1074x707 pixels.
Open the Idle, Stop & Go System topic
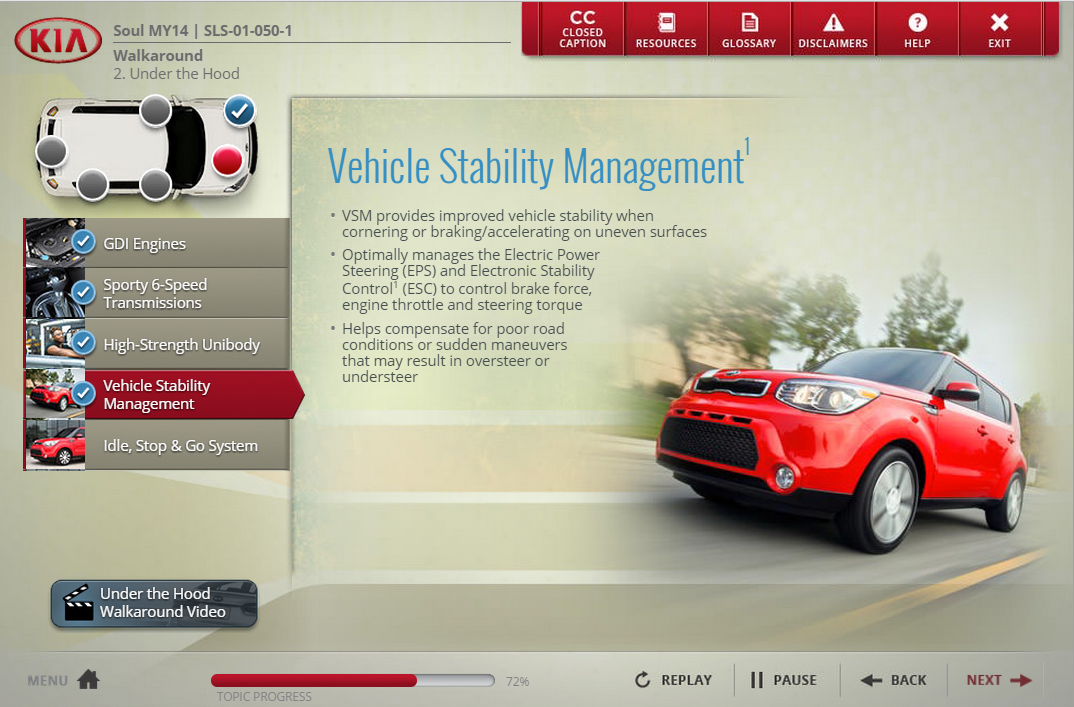(x=157, y=445)
